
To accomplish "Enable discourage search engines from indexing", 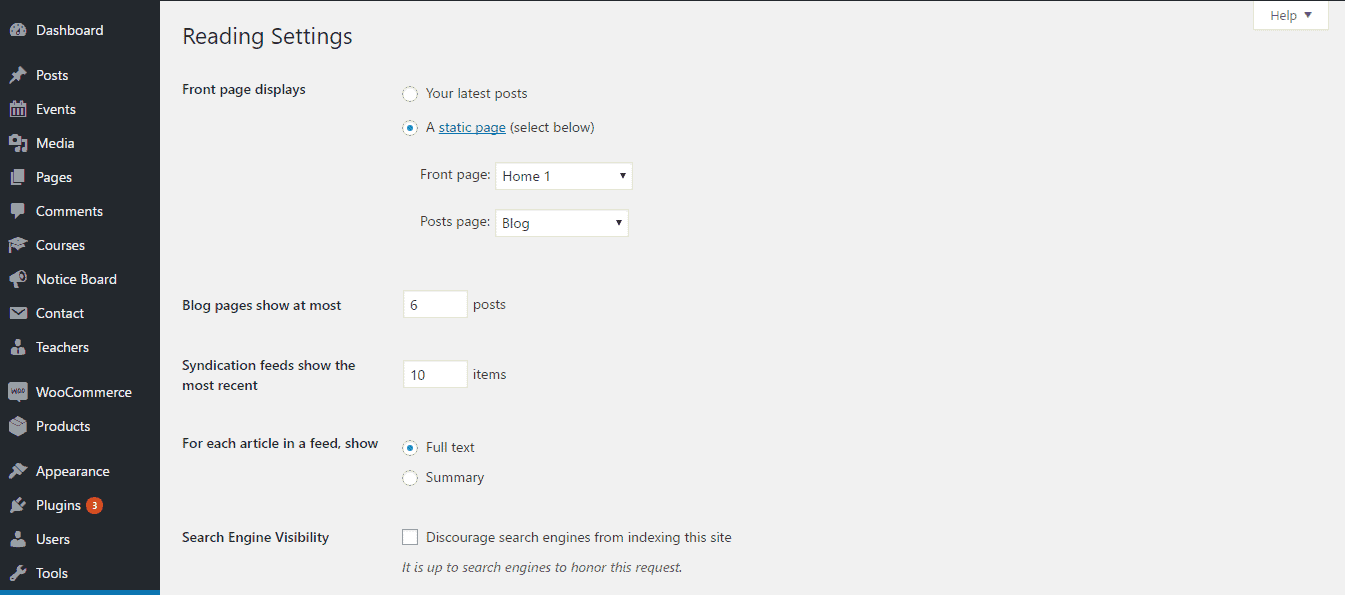I will coord(410,537).
